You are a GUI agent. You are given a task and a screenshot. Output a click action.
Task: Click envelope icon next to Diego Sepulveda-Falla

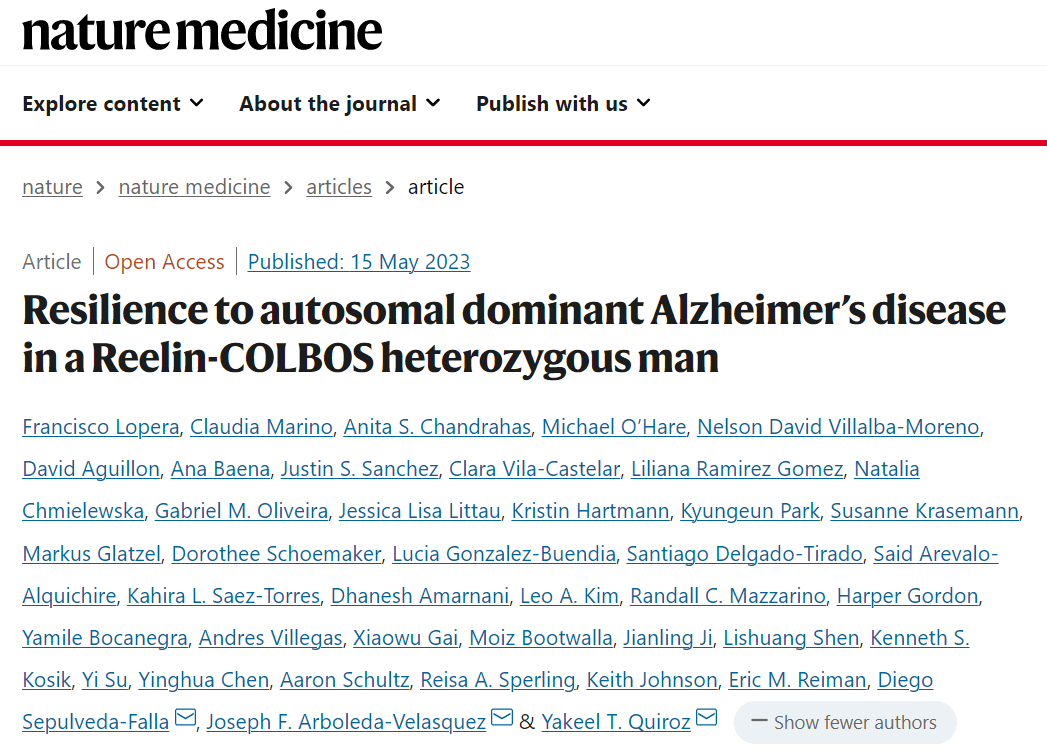[185, 718]
